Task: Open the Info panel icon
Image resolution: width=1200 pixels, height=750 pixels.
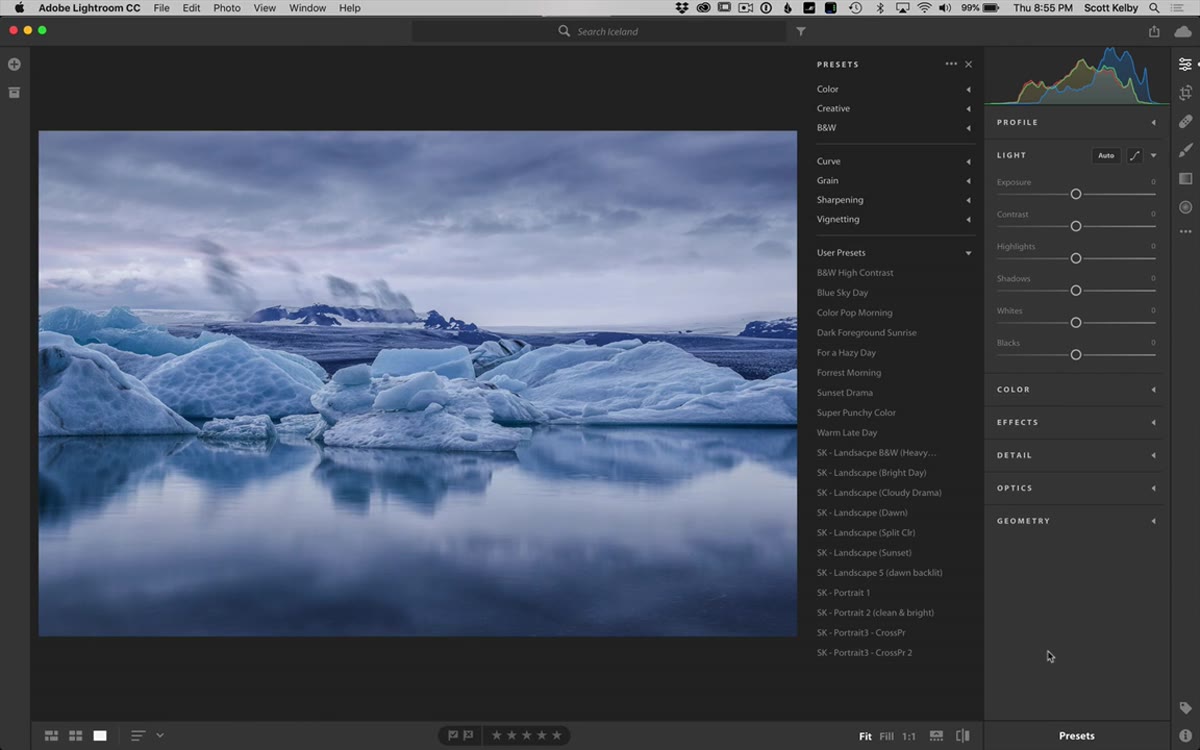Action: click(1185, 736)
